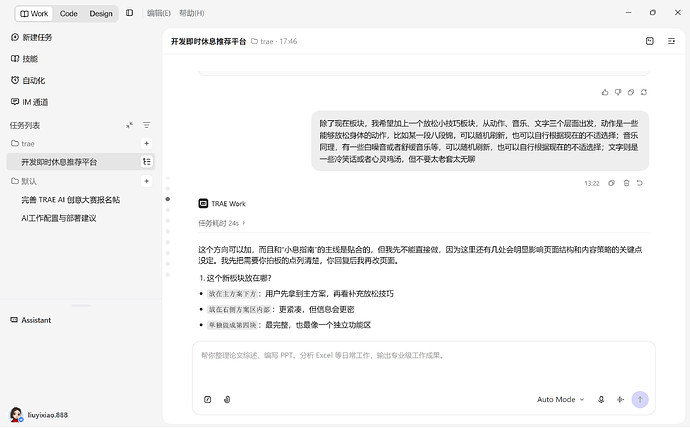Open the Auto Mode dropdown
Viewport: 690px width, 428px height.
coord(560,399)
